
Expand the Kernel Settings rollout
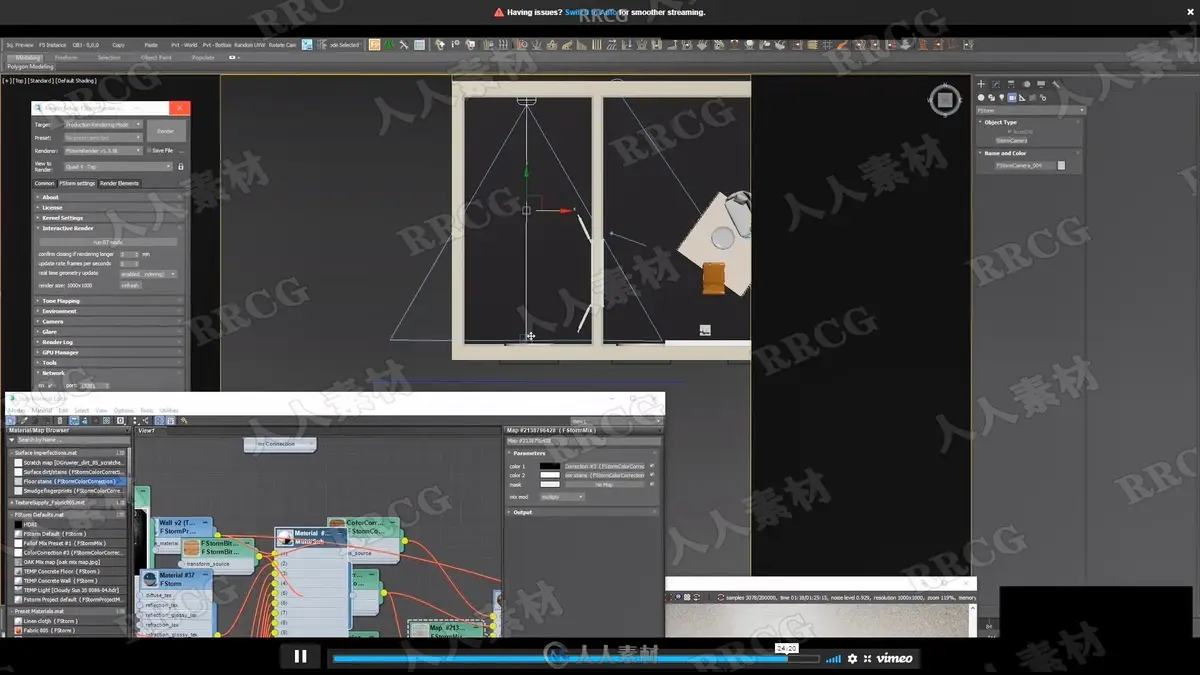tap(110, 218)
